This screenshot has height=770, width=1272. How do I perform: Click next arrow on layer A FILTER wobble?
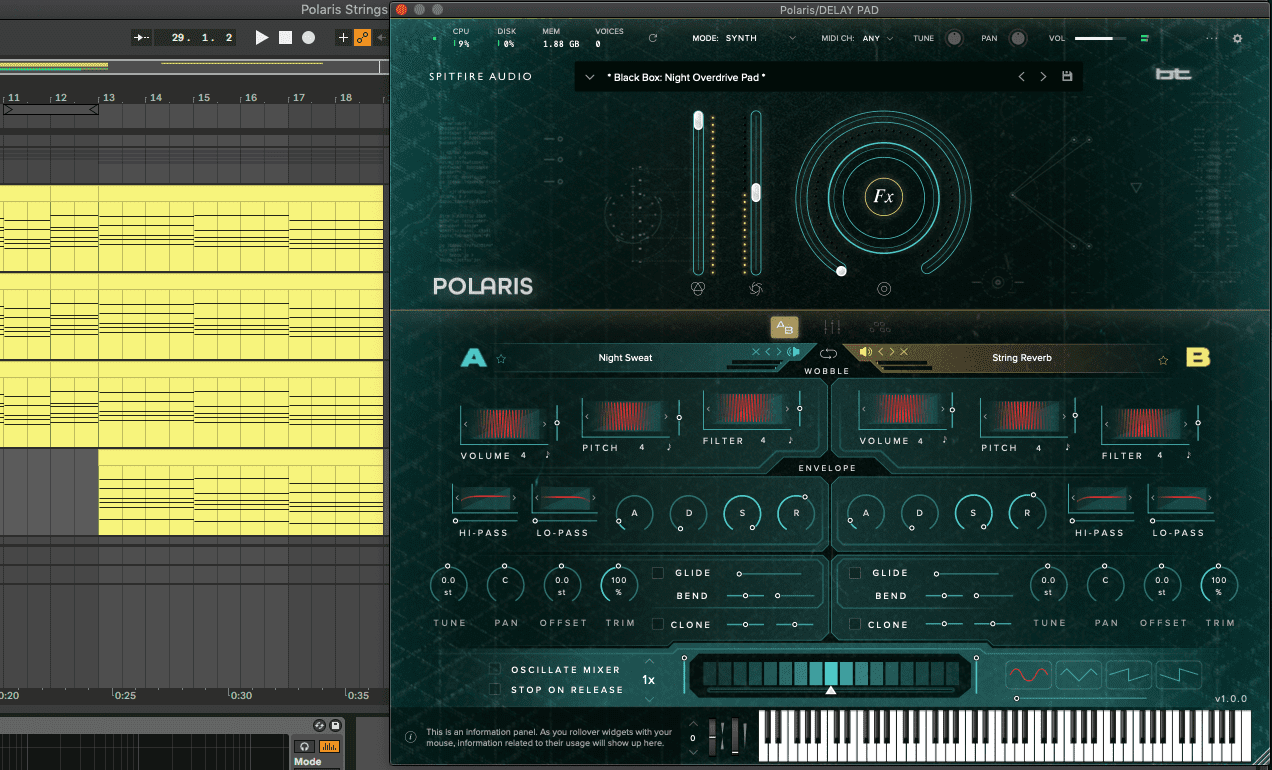[x=788, y=410]
